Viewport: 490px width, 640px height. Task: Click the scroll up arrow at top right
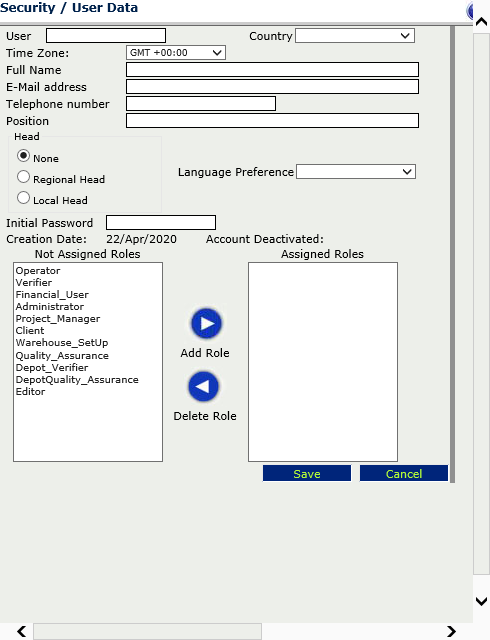pos(482,22)
